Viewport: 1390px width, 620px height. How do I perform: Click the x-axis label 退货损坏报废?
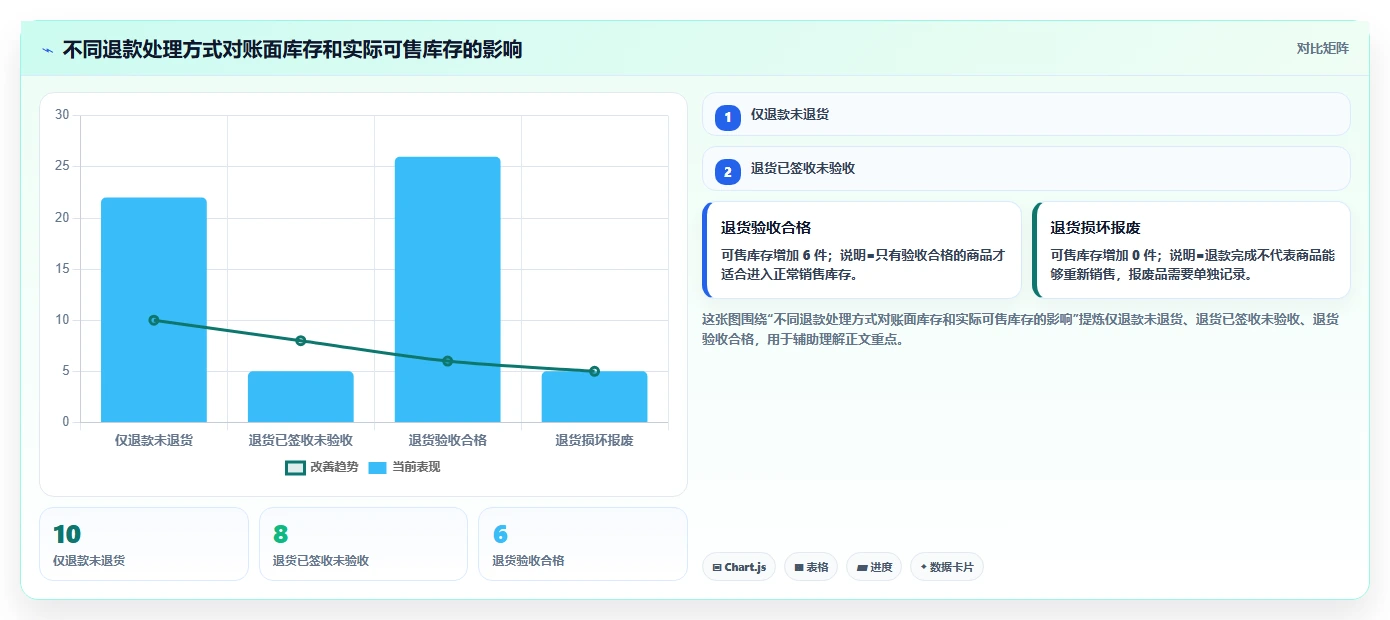tap(595, 440)
